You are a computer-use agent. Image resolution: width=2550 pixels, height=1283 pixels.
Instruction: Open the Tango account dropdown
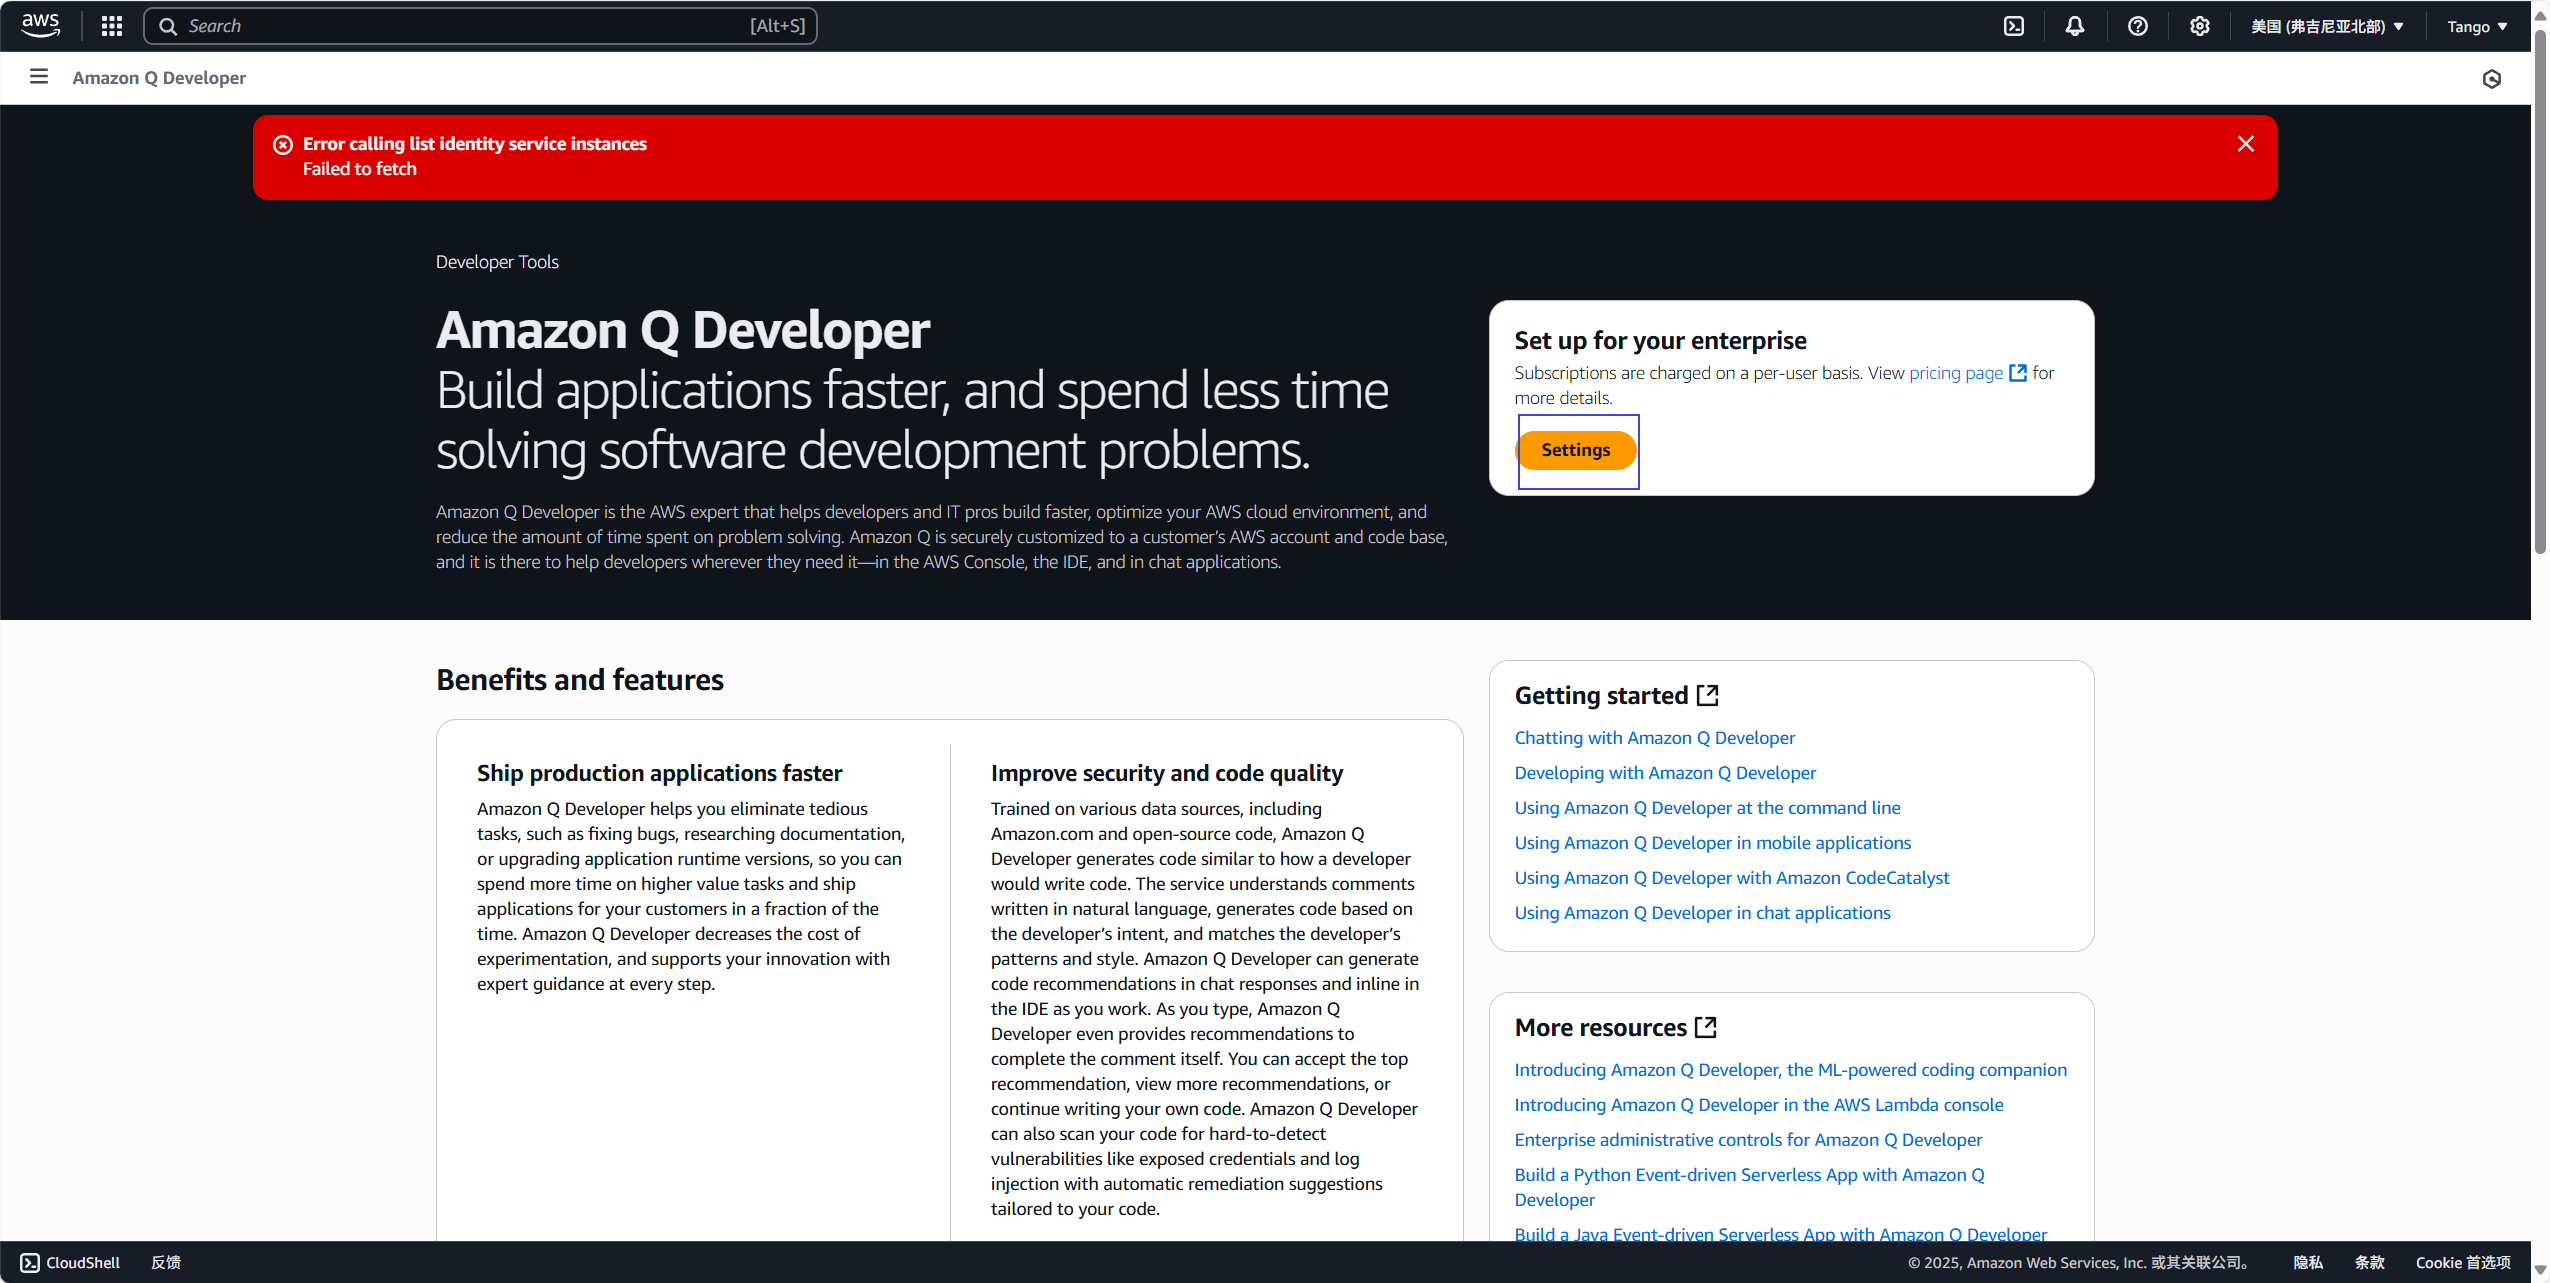[x=2476, y=27]
